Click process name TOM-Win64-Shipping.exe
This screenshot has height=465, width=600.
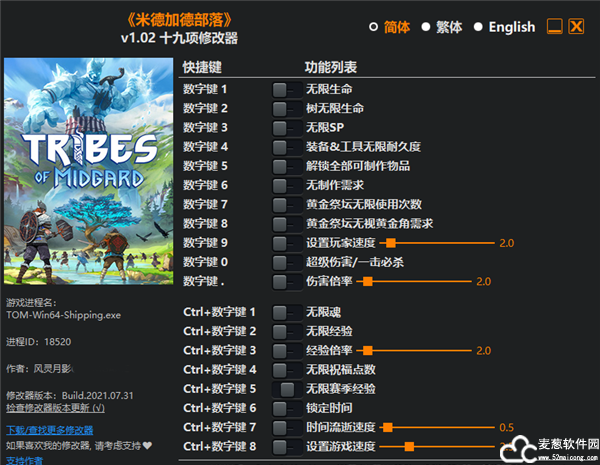64,315
